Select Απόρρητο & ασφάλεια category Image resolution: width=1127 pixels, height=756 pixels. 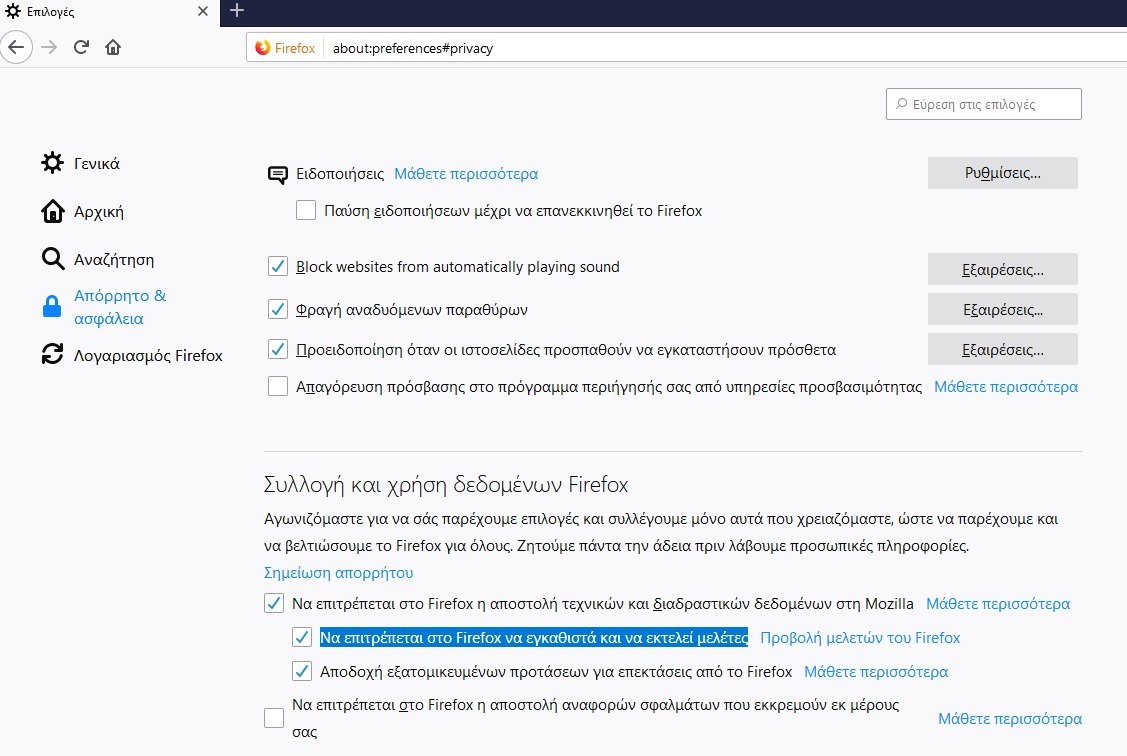click(104, 307)
